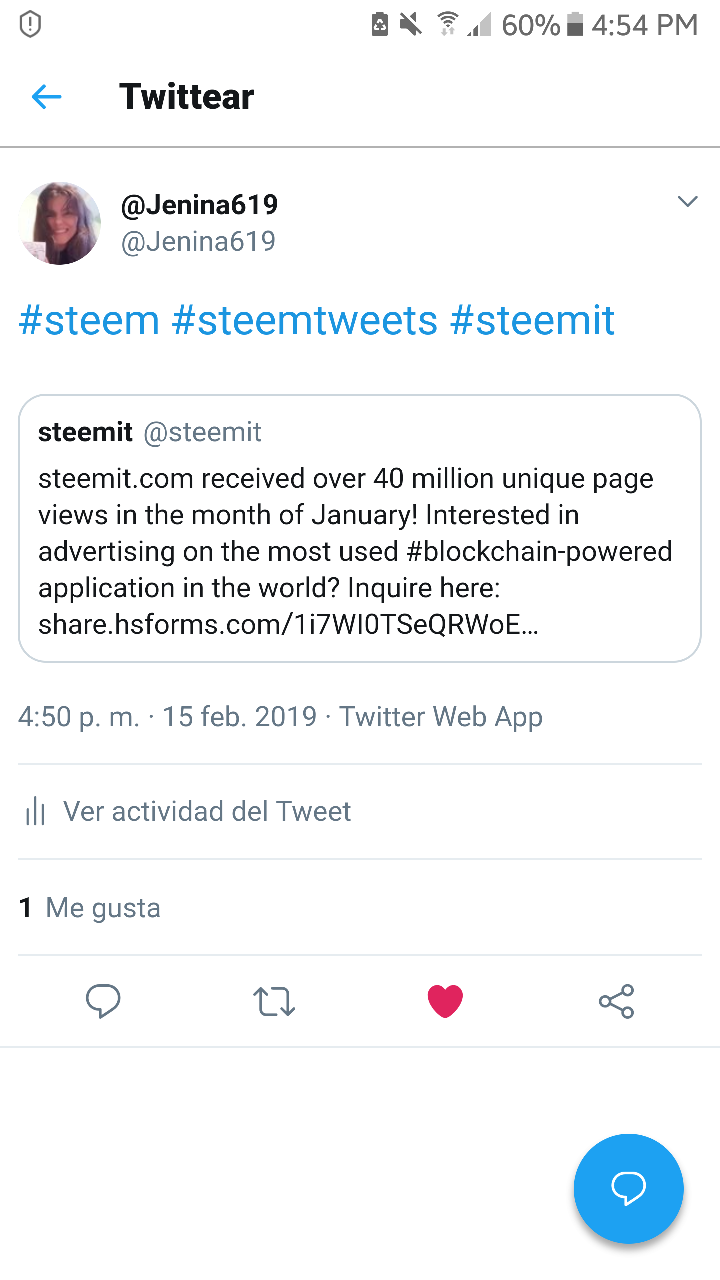This screenshot has height=1280, width=720.
Task: Tap the #blockchain hashtag in quoted tweet
Action: [532, 552]
